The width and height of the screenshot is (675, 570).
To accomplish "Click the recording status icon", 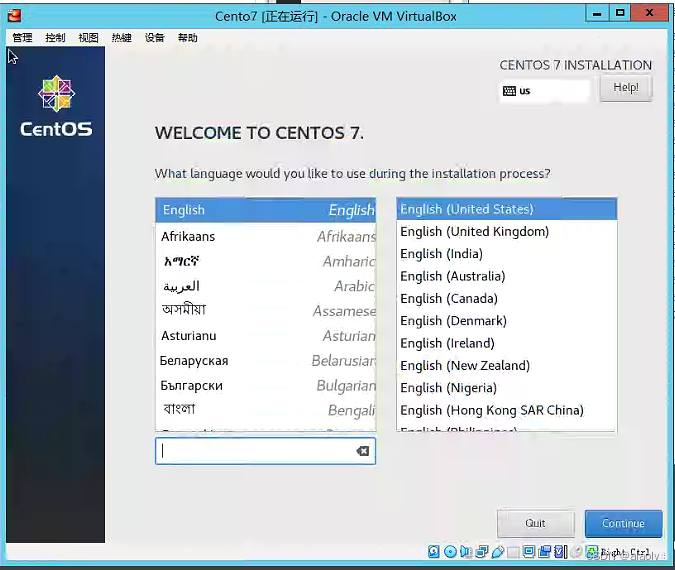I will click(545, 551).
